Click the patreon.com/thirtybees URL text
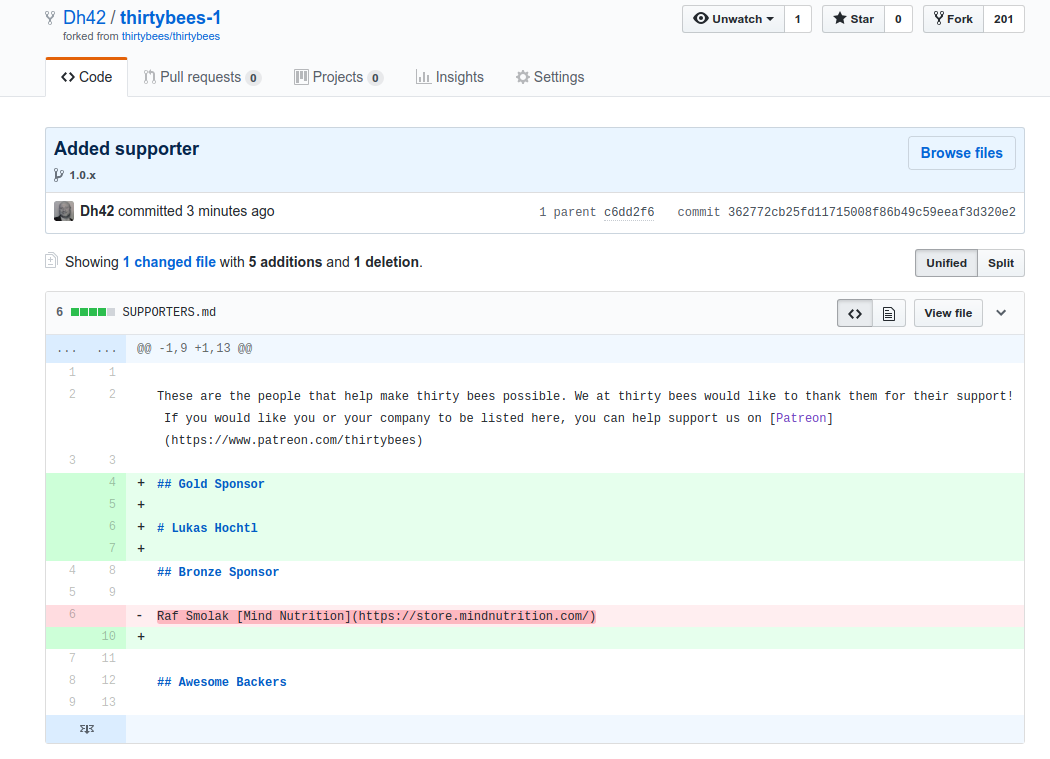Image resolution: width=1050 pixels, height=759 pixels. coord(294,440)
